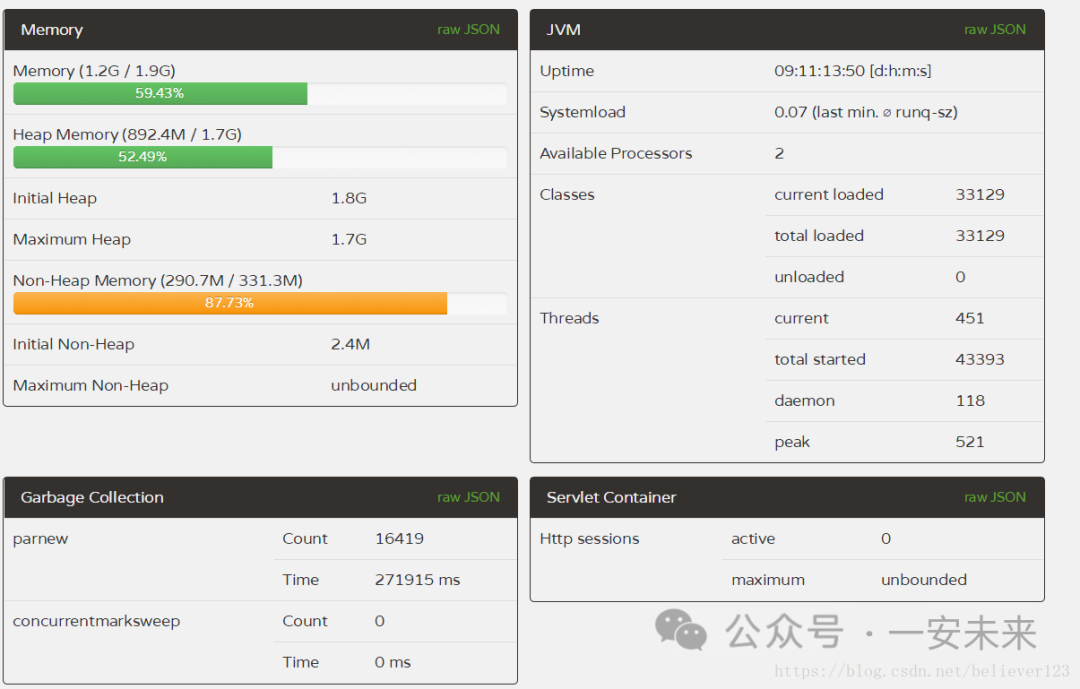Select the Systemload value 0.07
Image resolution: width=1080 pixels, height=689 pixels.
791,112
